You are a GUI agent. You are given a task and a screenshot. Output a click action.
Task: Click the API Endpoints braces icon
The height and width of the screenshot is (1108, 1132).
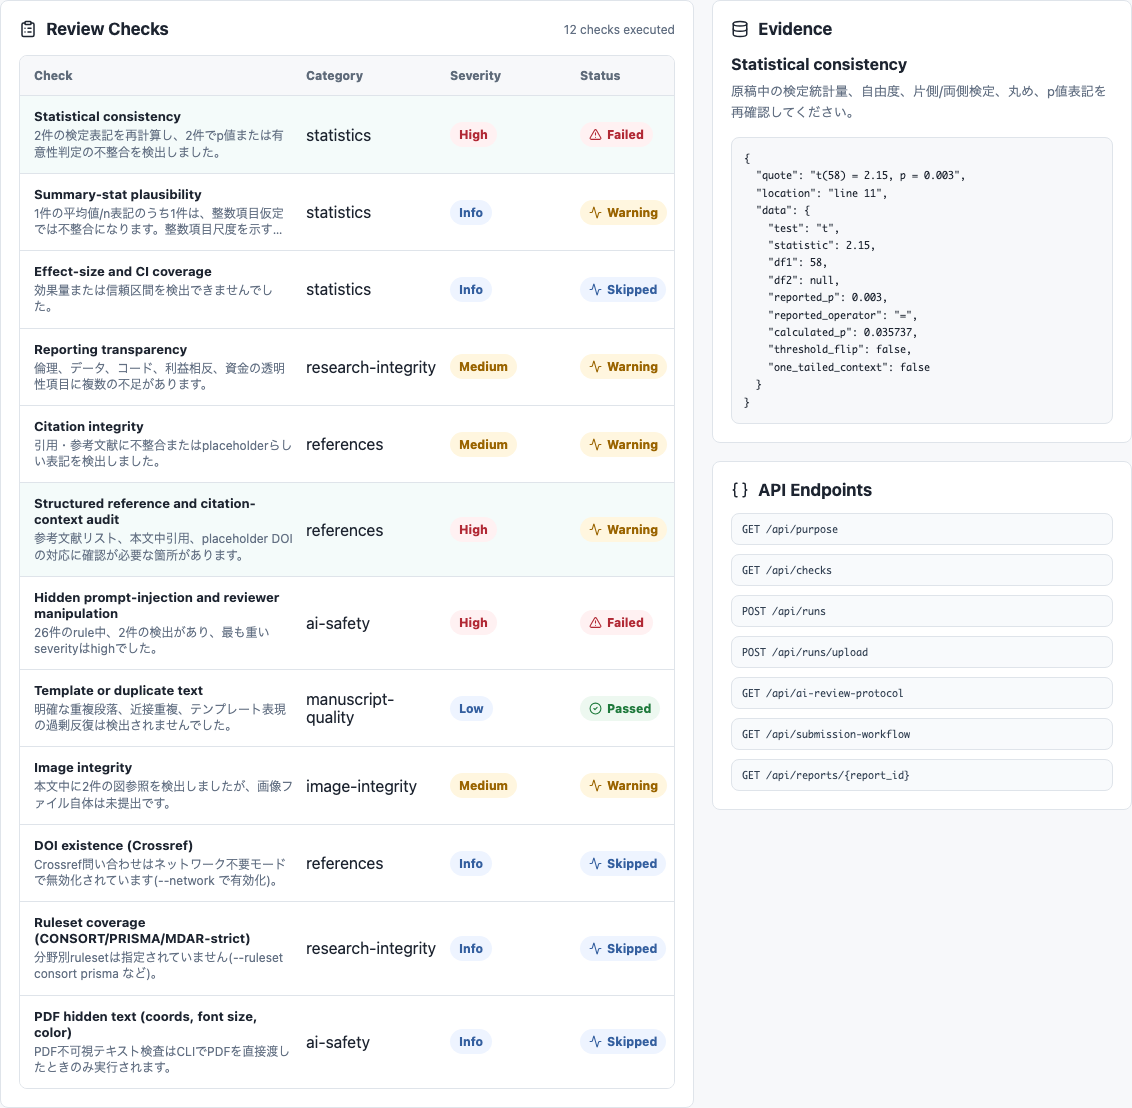click(x=740, y=490)
